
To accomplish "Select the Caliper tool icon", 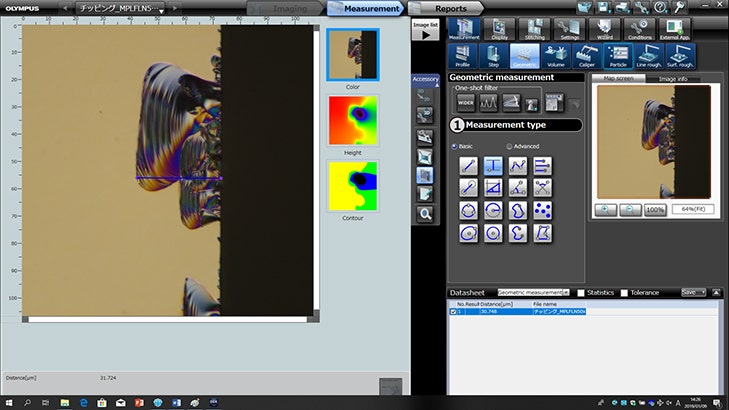I will [x=587, y=57].
